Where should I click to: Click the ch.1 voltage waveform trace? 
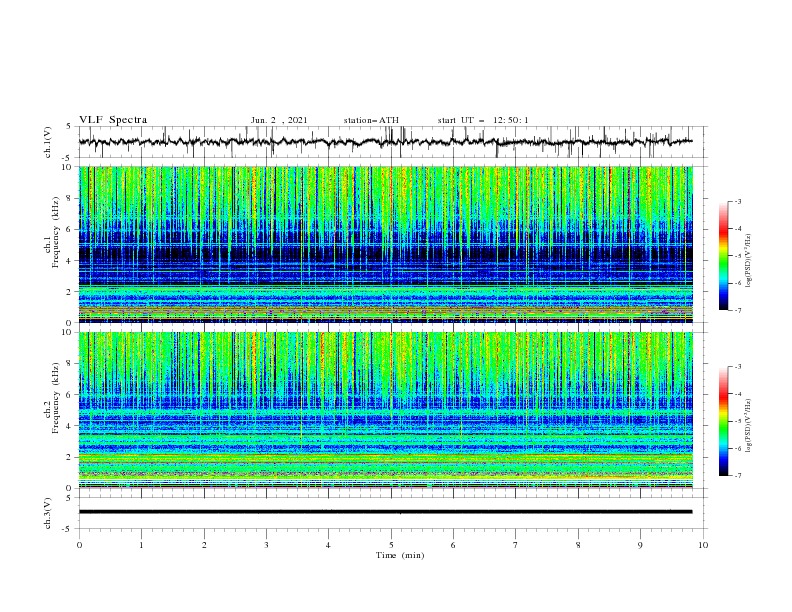385,142
